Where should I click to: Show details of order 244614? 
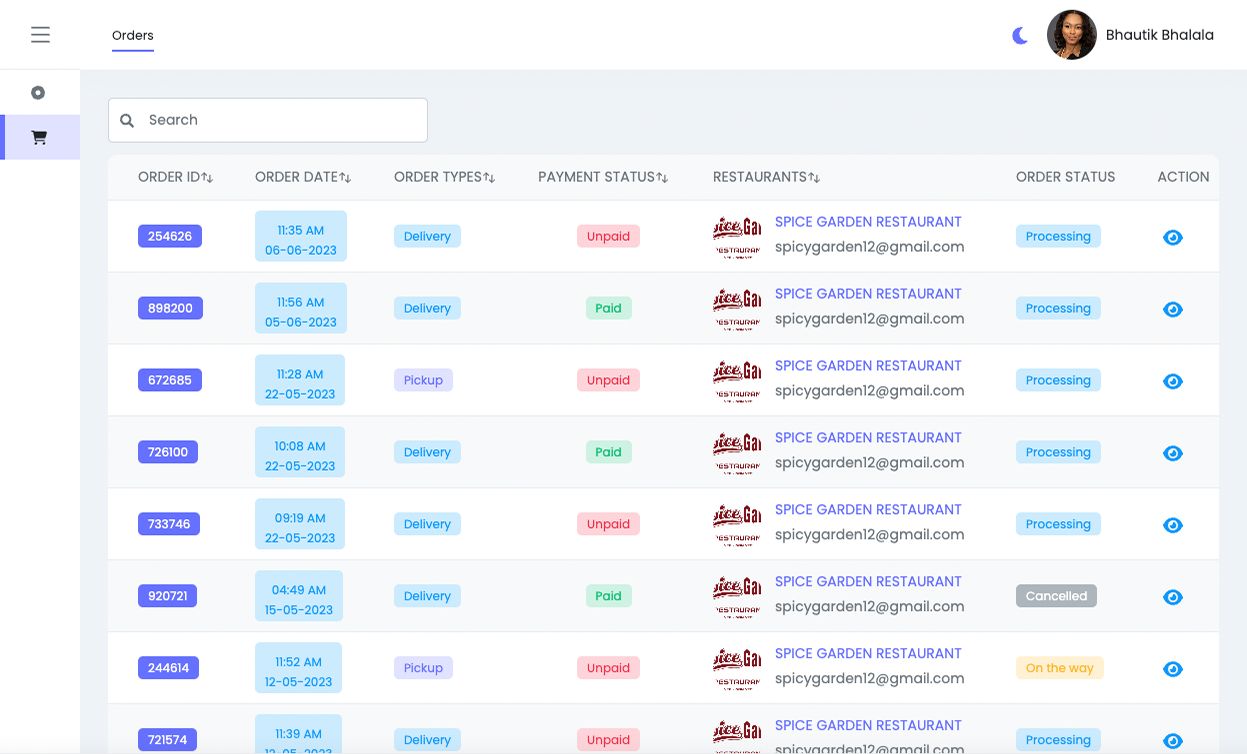click(x=1173, y=669)
